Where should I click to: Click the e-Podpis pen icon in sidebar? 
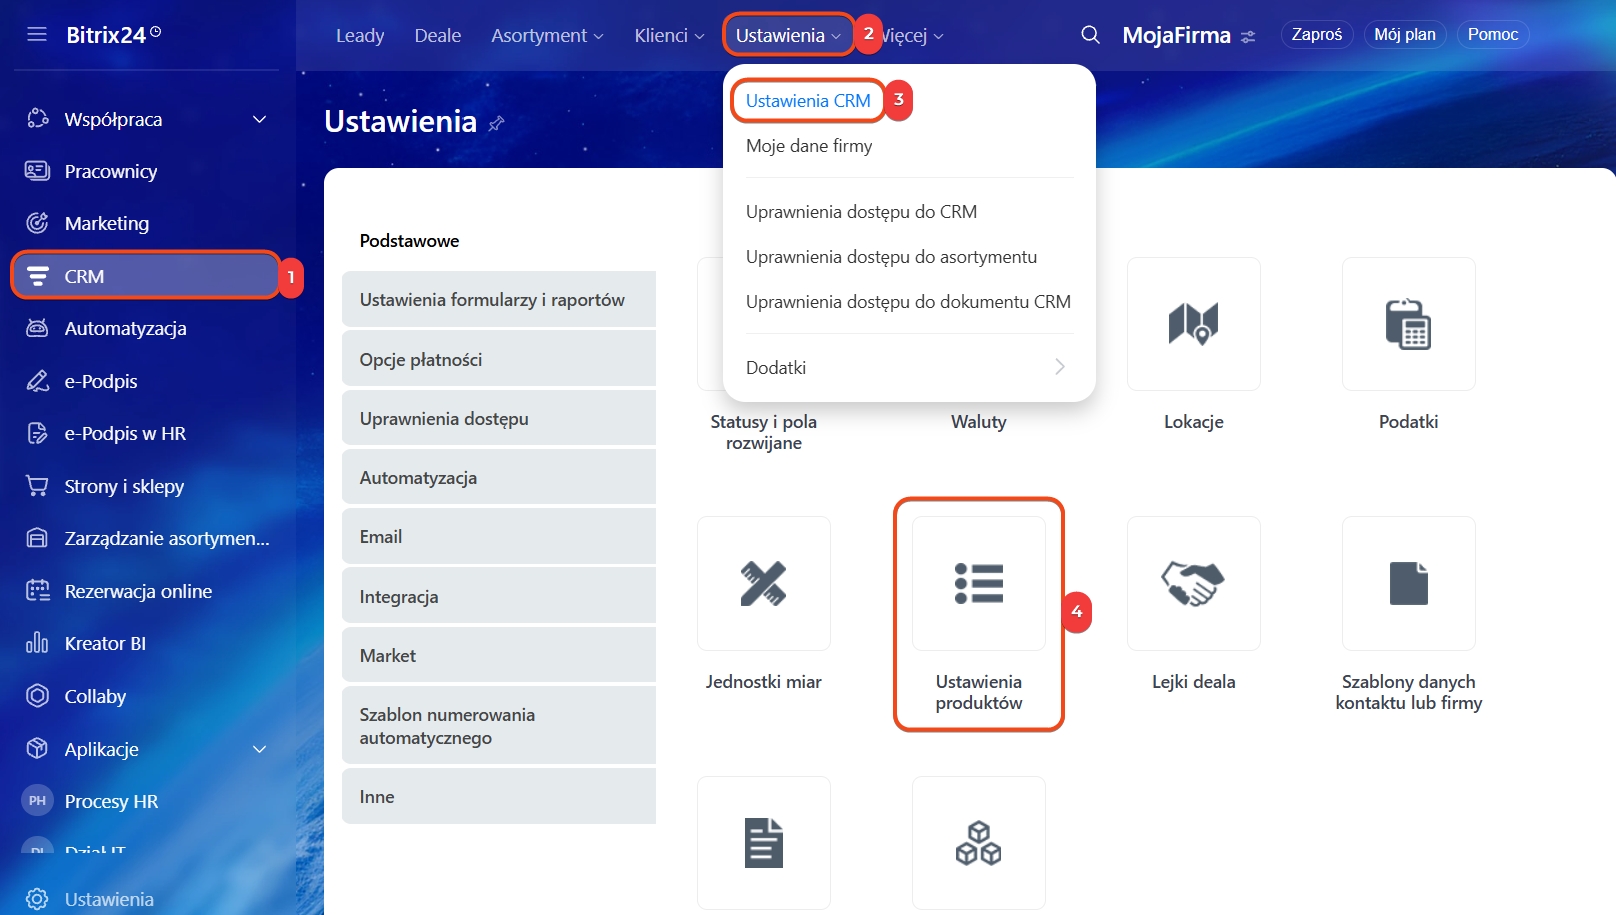tap(38, 381)
